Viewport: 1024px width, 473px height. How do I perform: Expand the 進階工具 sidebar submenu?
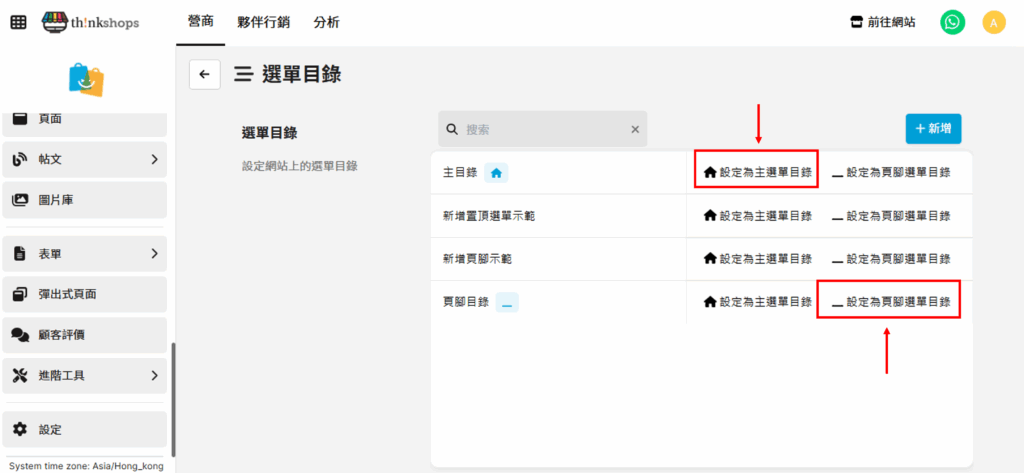[154, 376]
